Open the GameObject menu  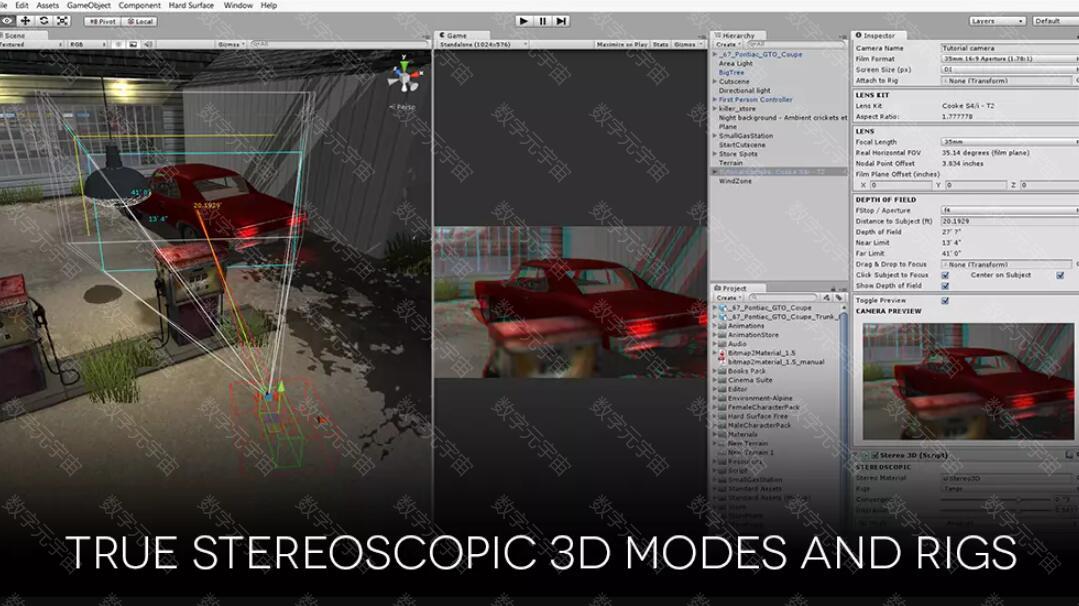(x=88, y=5)
